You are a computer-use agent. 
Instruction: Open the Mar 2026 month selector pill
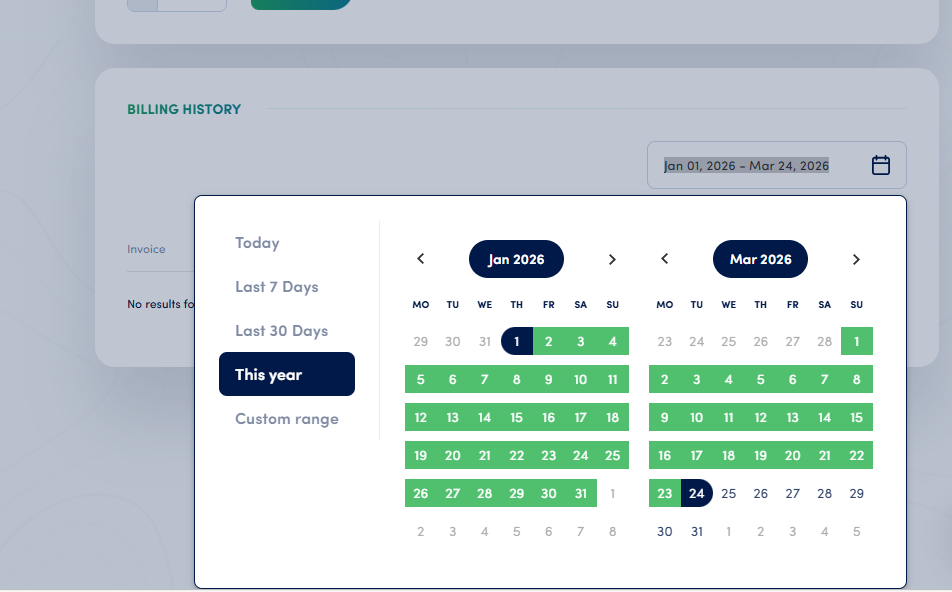(760, 258)
